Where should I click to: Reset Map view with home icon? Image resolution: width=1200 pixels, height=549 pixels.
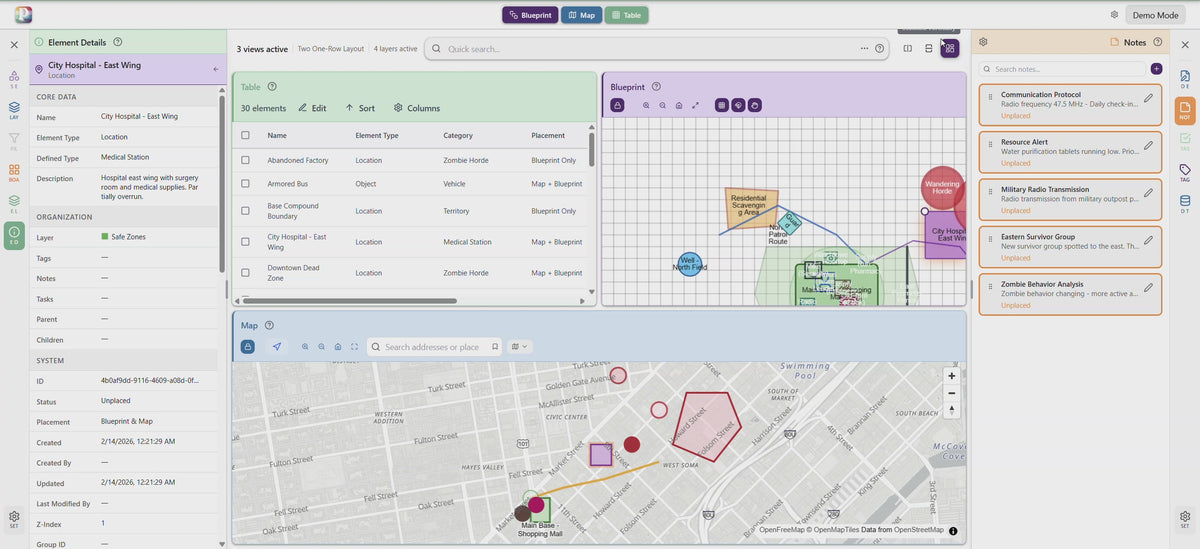click(338, 347)
